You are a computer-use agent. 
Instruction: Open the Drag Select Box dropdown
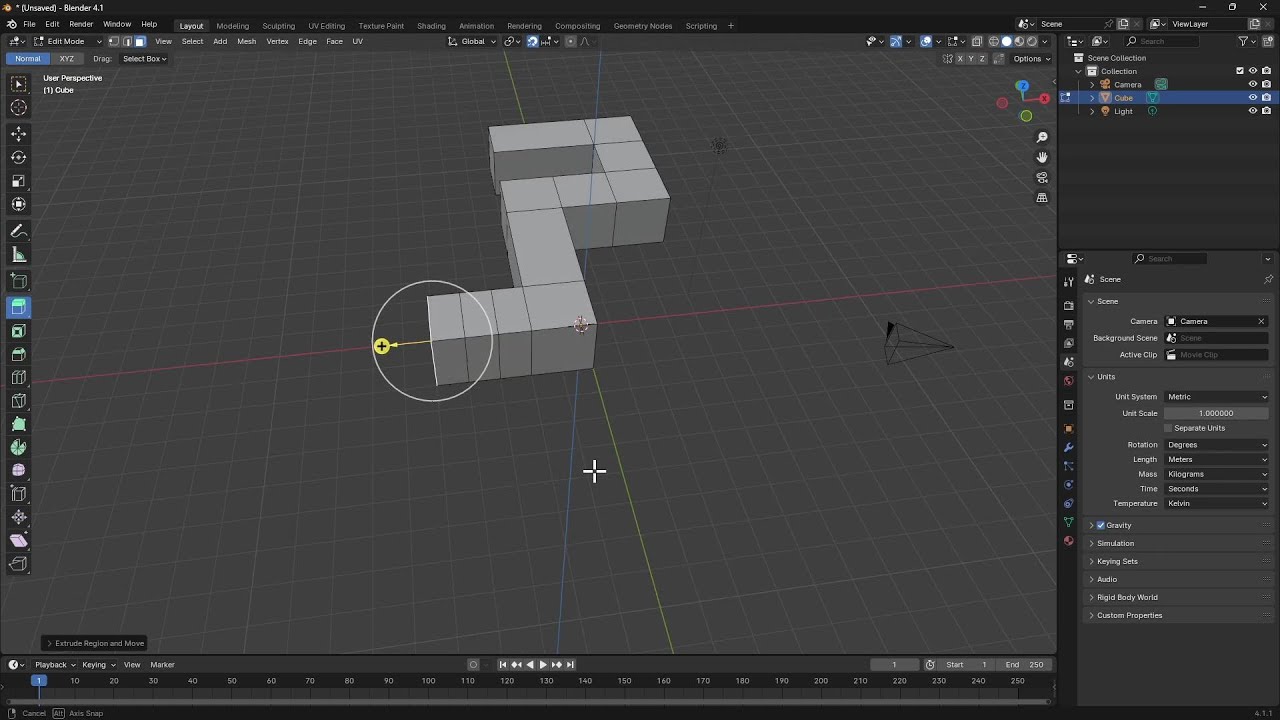tap(143, 59)
